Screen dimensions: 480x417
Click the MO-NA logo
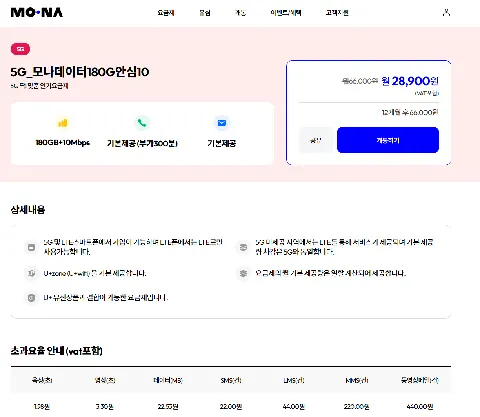coord(37,13)
